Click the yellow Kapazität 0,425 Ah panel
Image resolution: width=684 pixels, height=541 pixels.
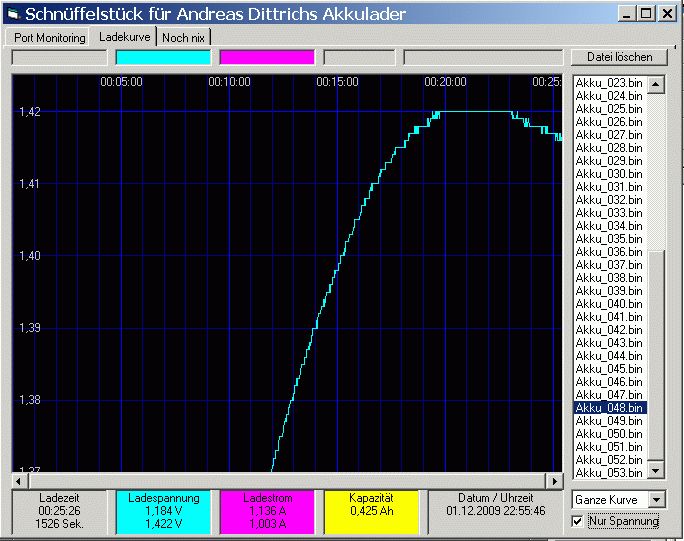[371, 512]
